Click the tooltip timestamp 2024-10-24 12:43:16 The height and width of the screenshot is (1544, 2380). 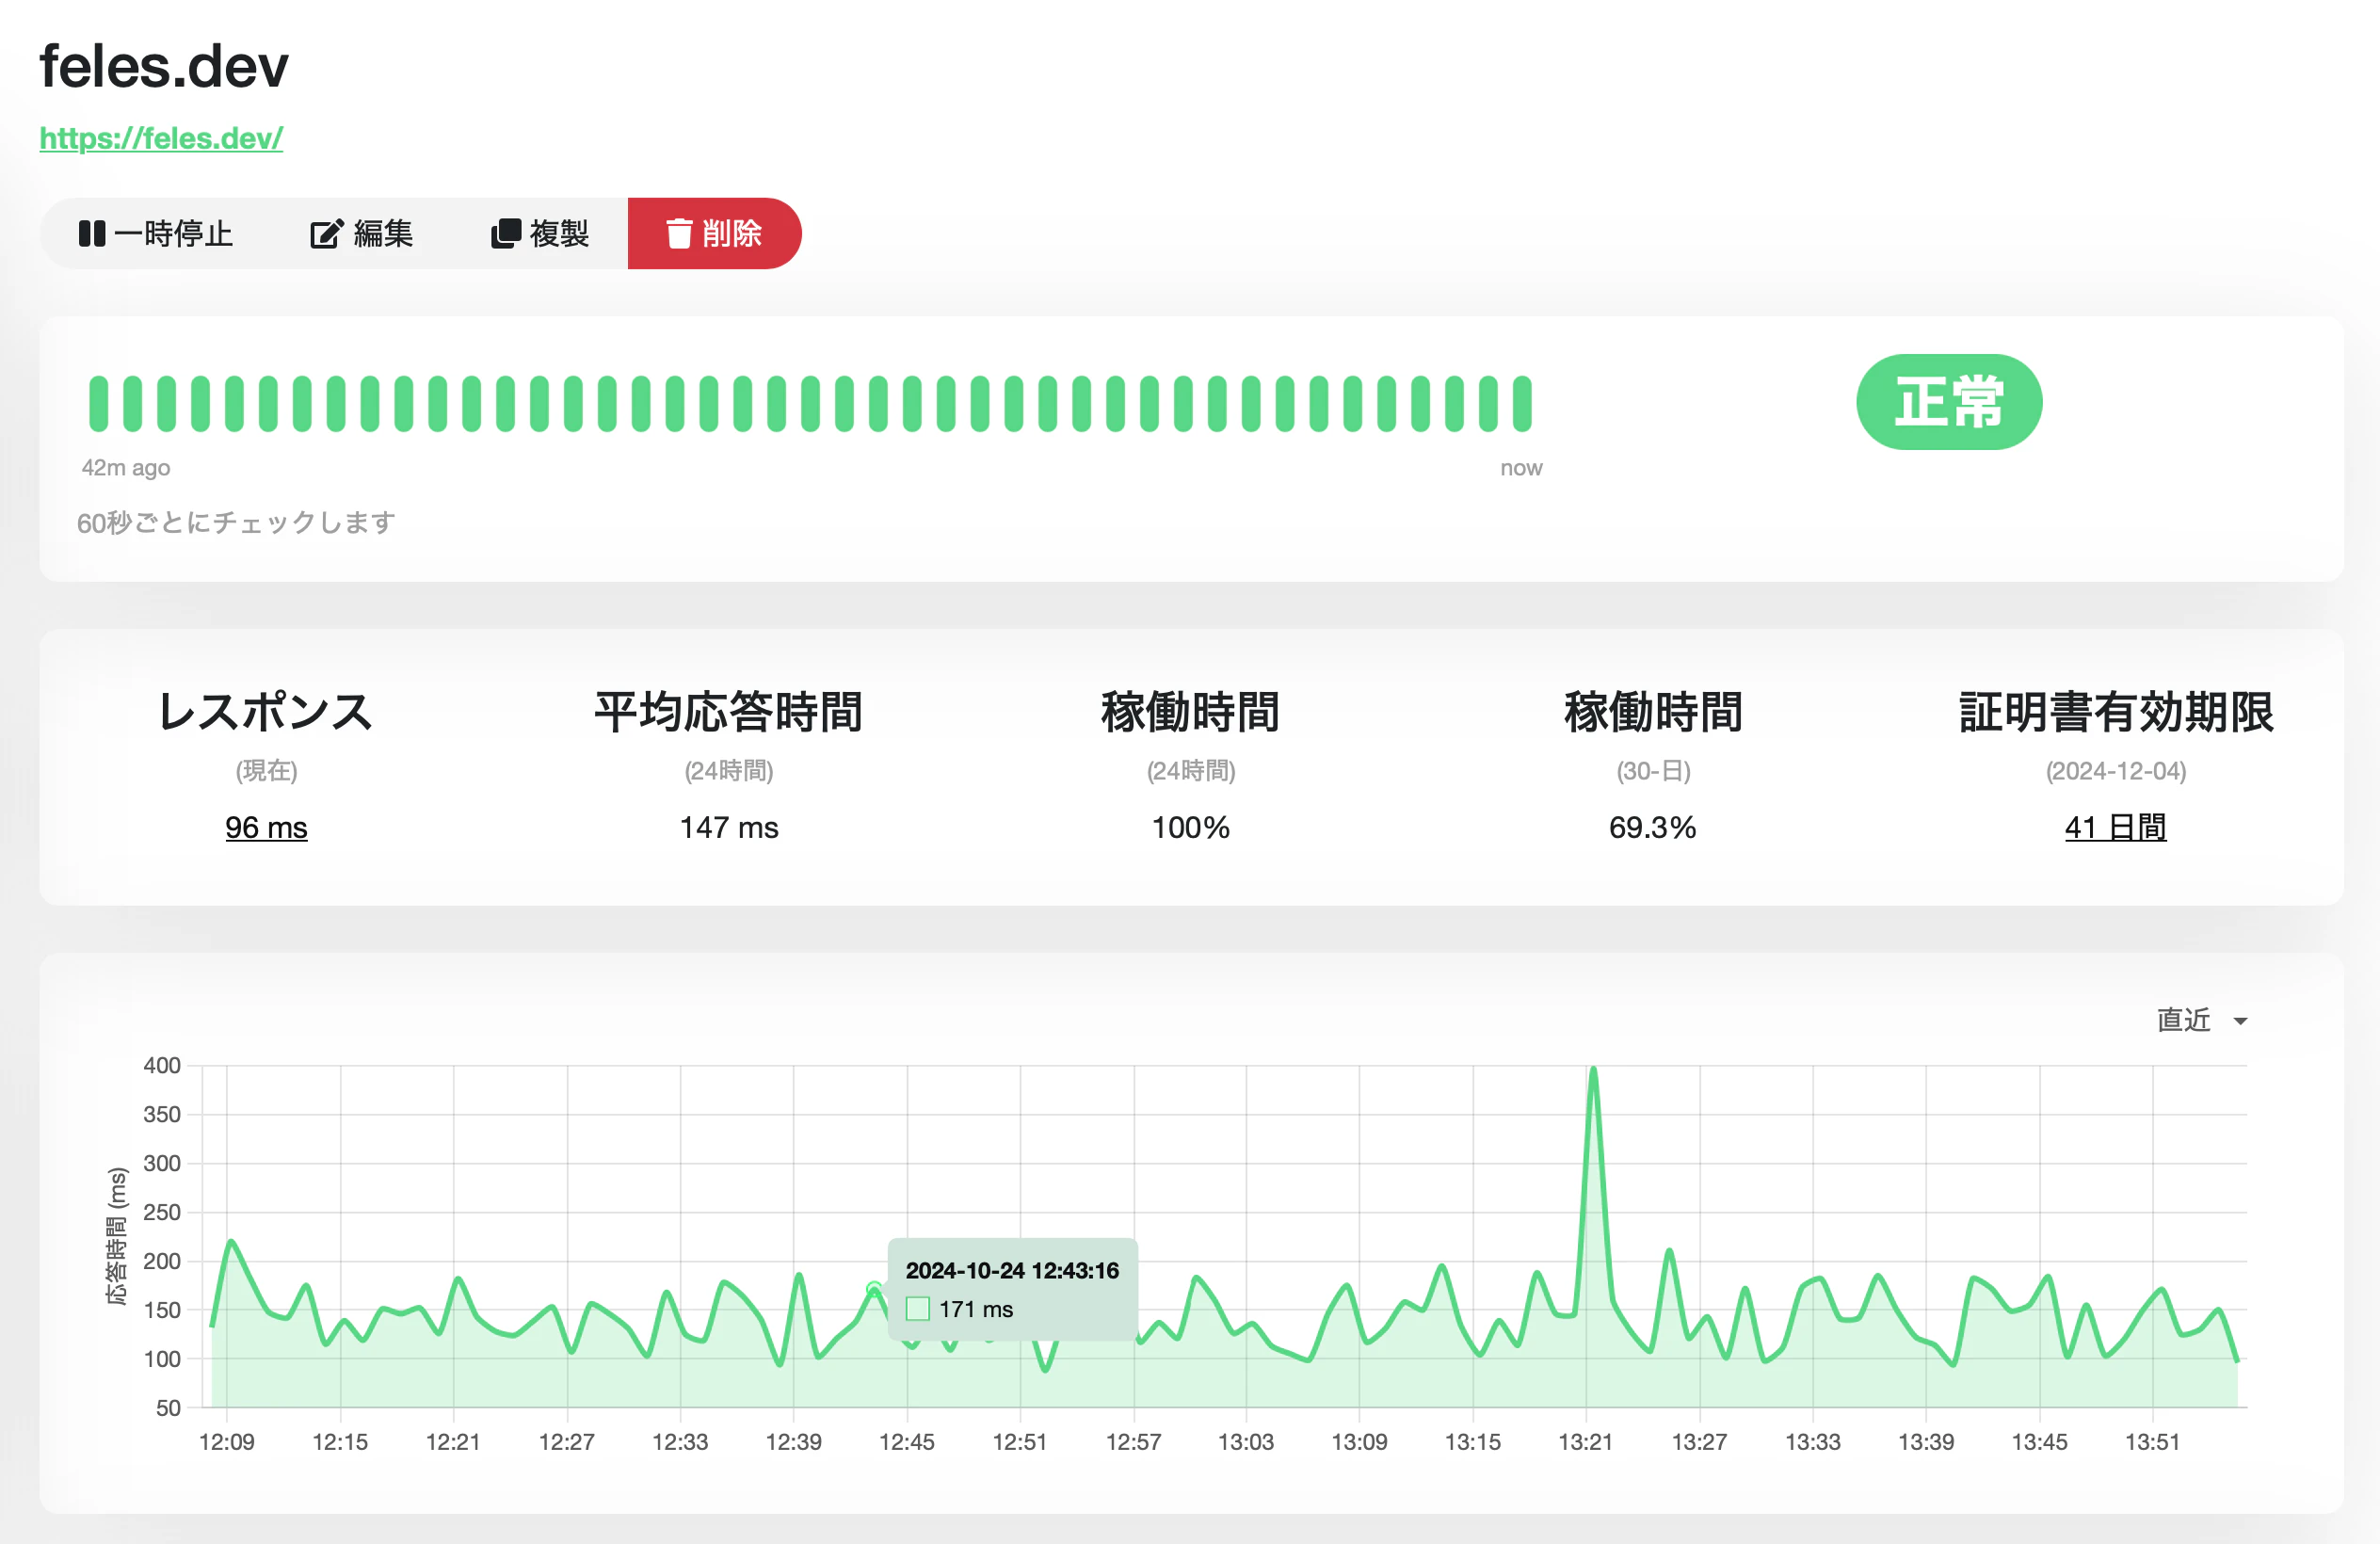pyautogui.click(x=1012, y=1270)
